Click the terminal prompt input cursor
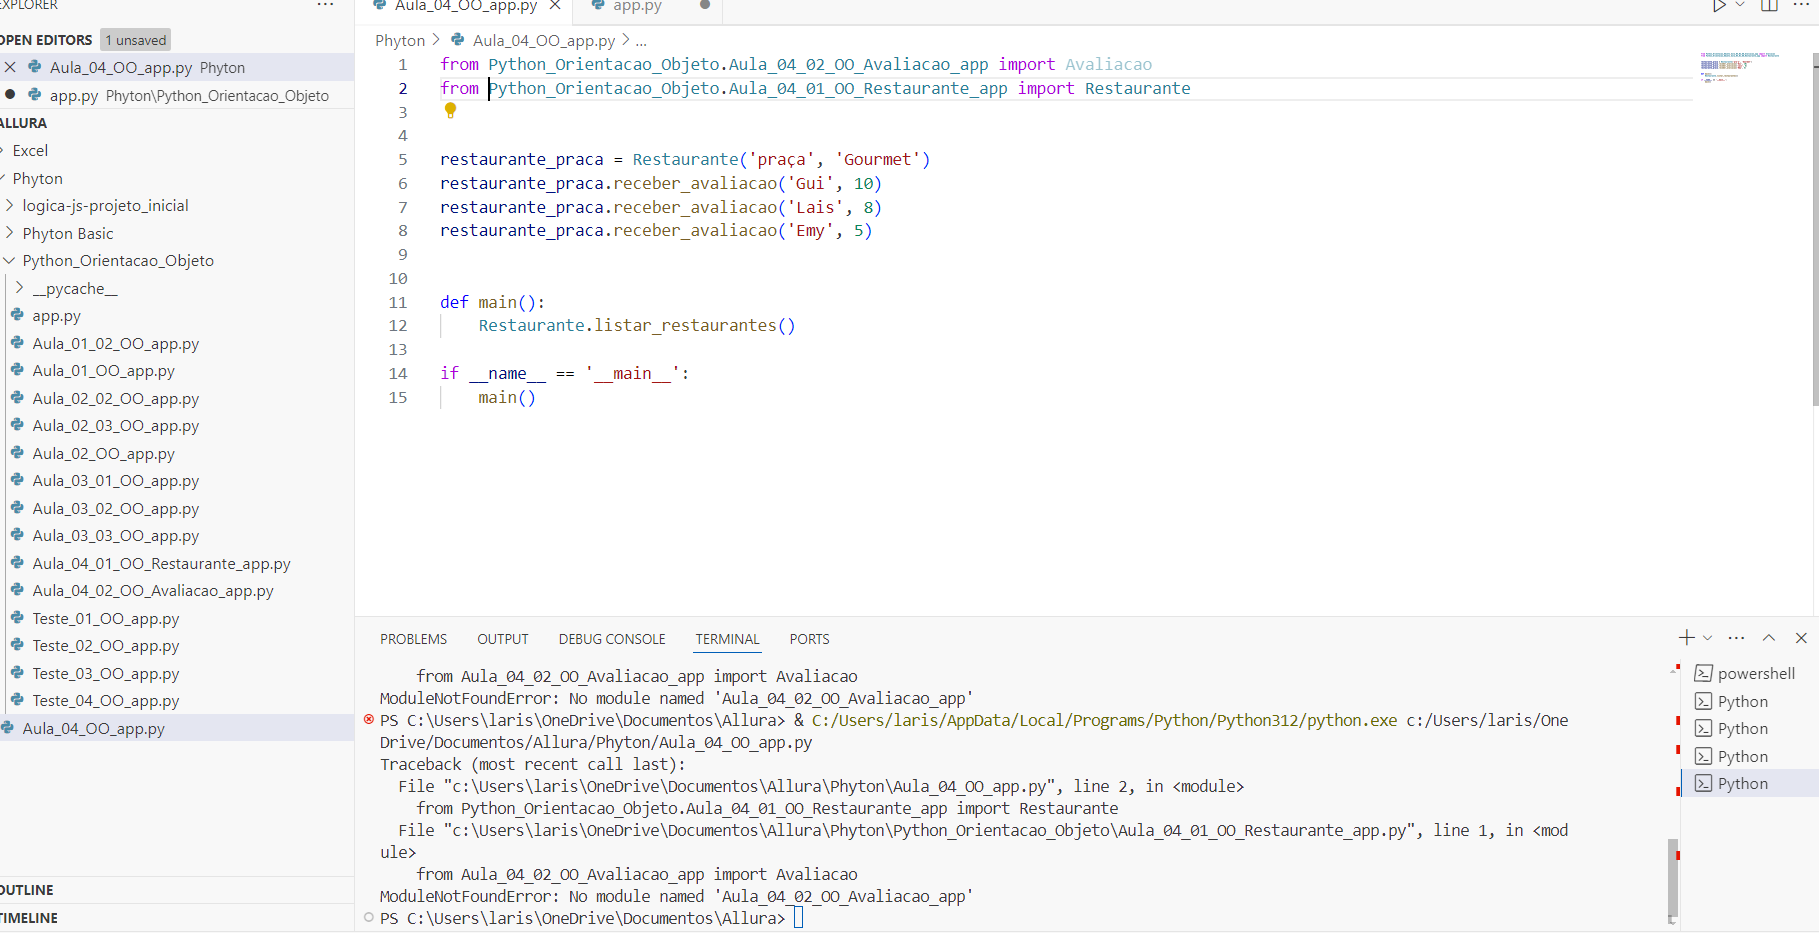This screenshot has width=1819, height=933. tap(798, 918)
